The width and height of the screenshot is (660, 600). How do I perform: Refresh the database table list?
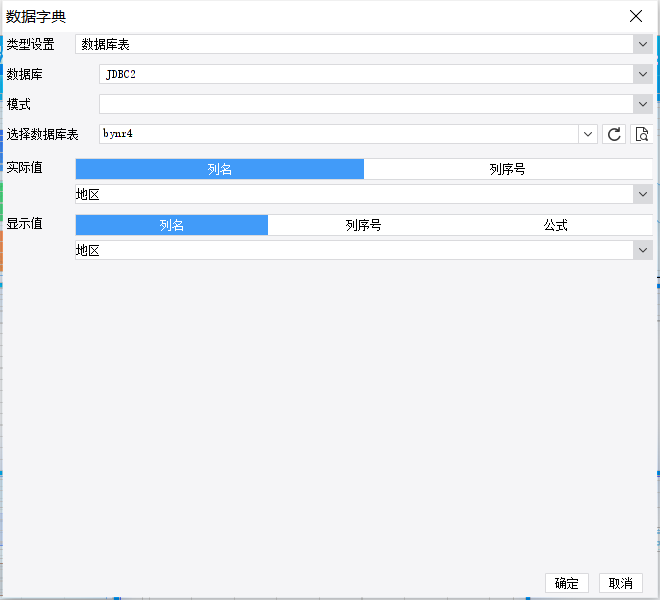pos(614,134)
